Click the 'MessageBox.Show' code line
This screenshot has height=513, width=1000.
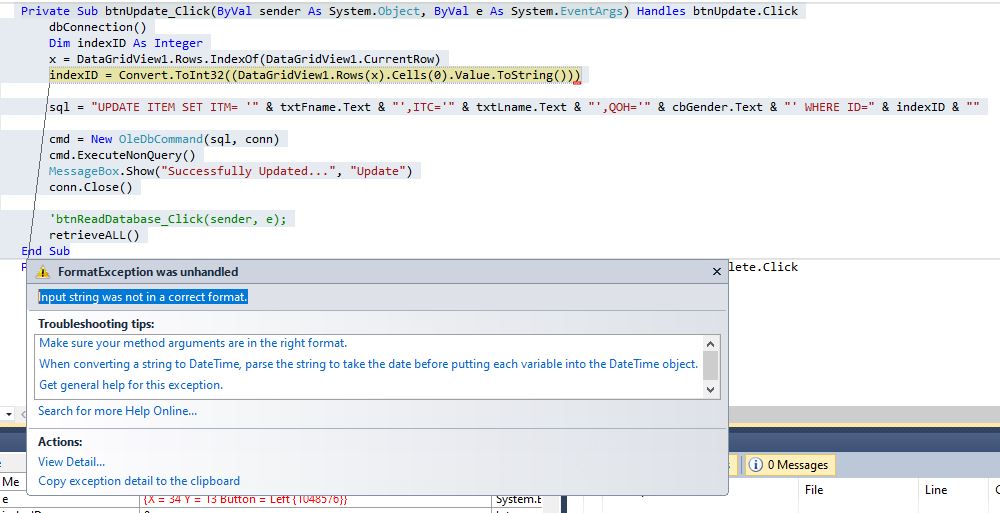(231, 171)
